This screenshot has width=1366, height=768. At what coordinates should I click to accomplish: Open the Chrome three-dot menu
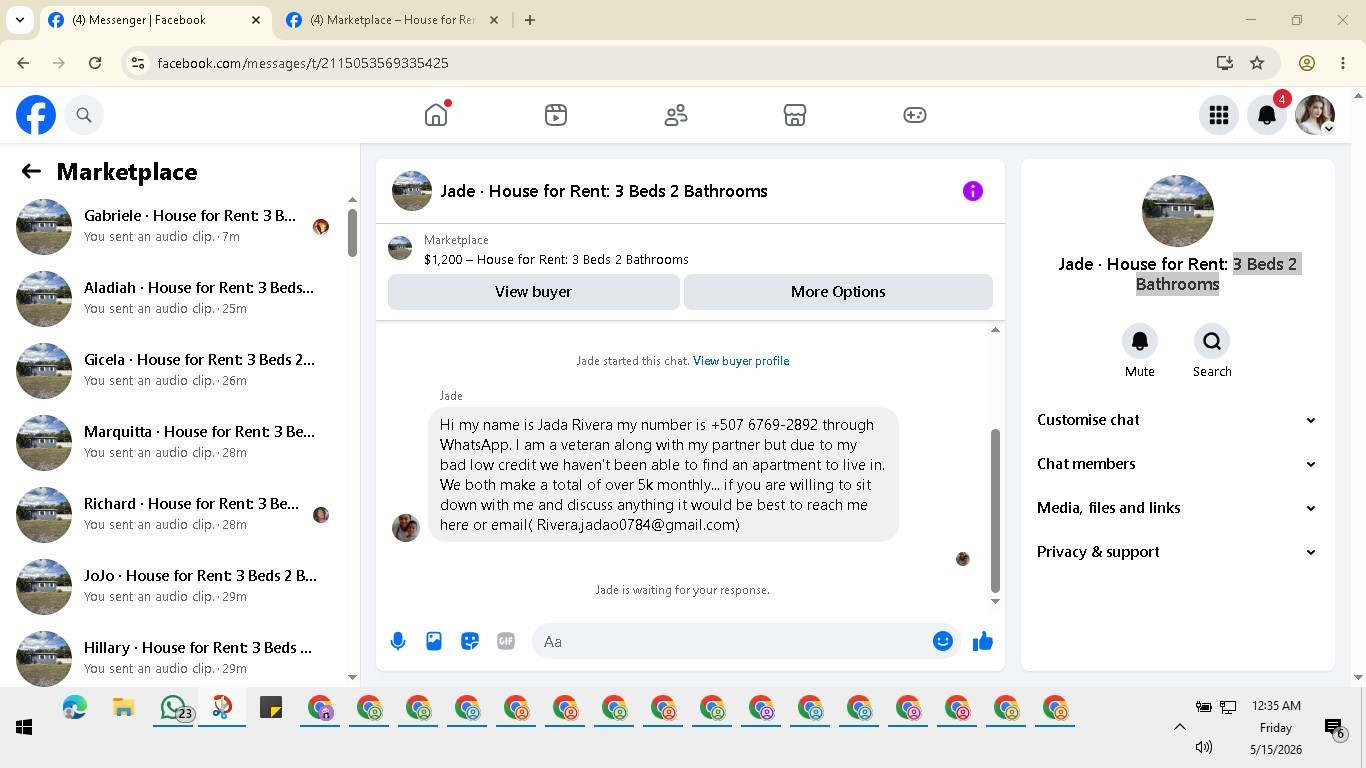pos(1343,63)
